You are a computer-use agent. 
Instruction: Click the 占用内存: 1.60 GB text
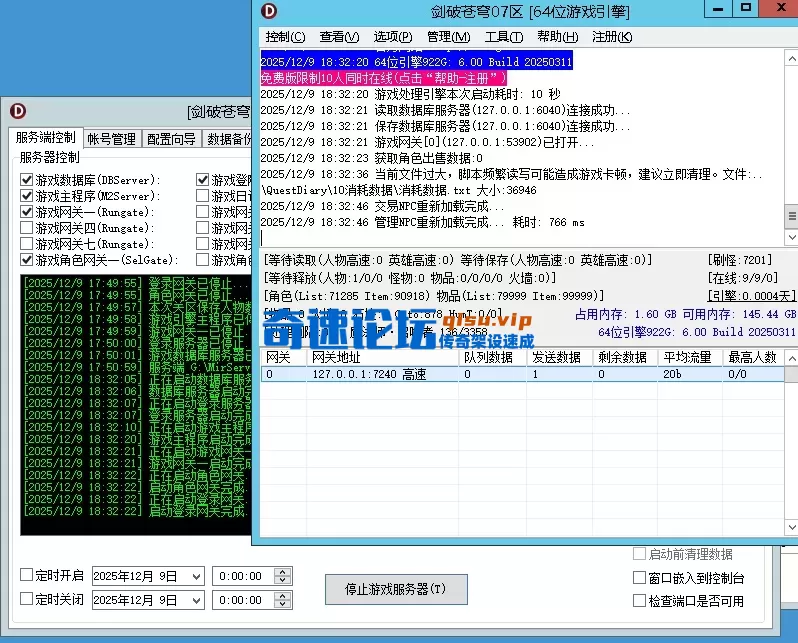(624, 314)
